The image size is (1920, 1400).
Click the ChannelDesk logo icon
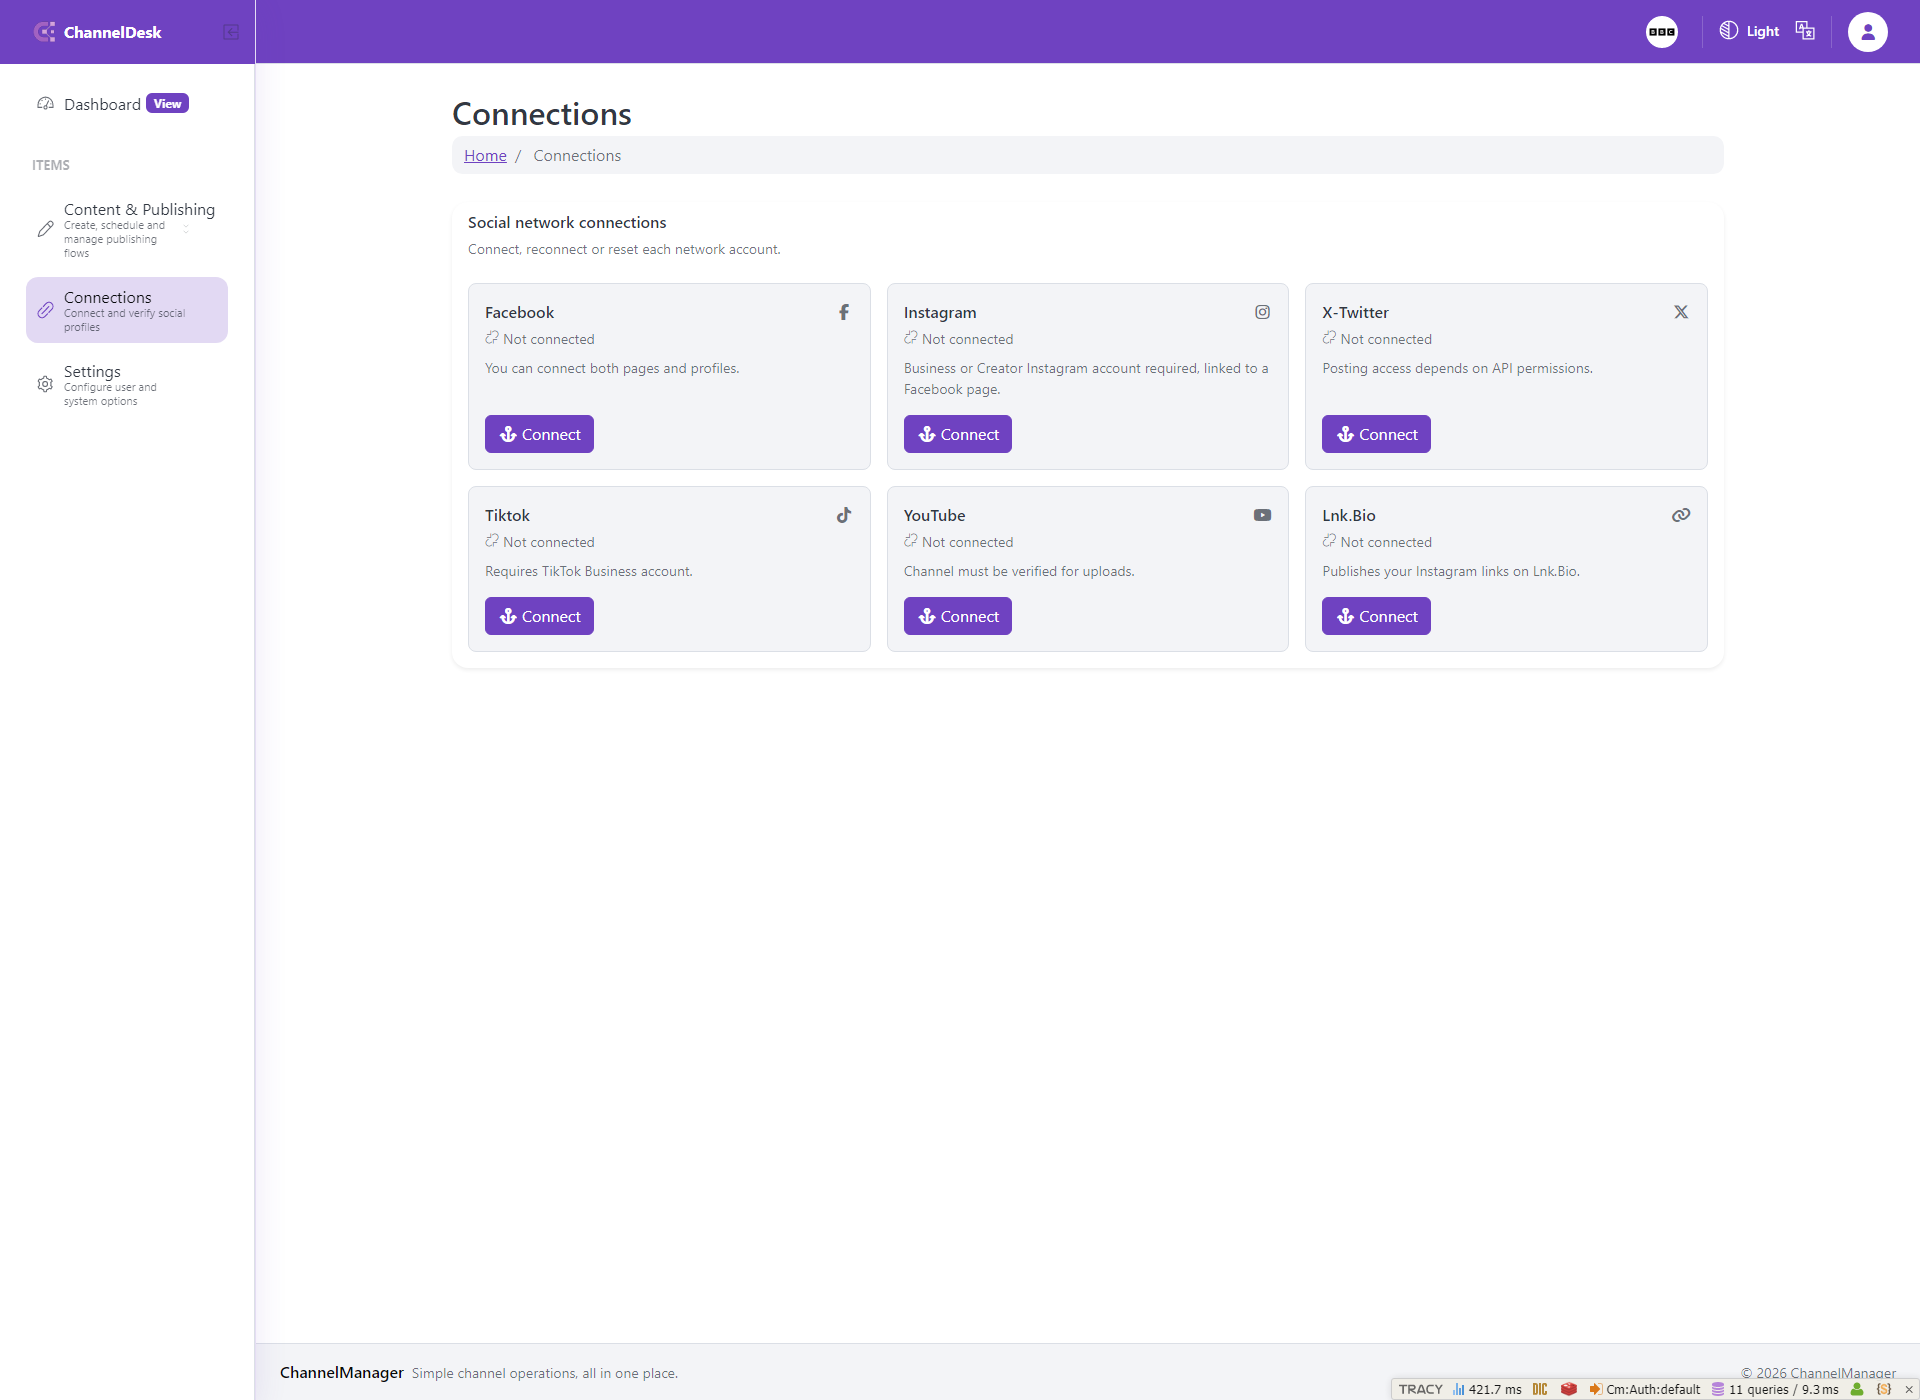click(45, 32)
